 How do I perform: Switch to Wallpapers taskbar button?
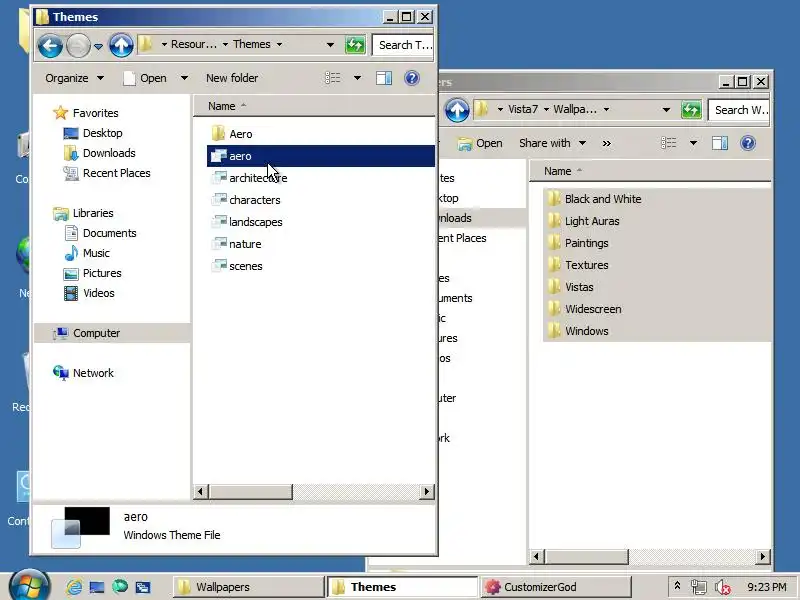(249, 587)
